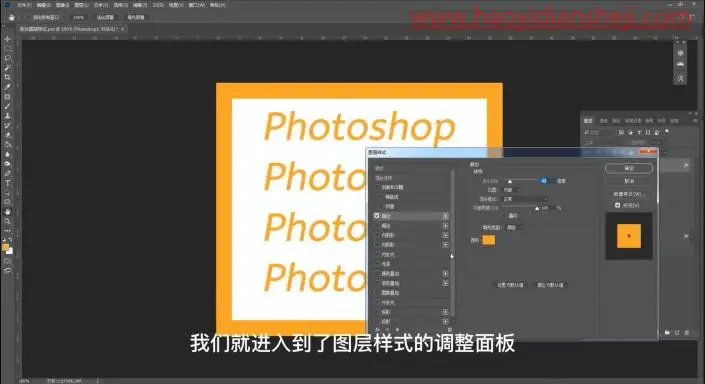The height and width of the screenshot is (384, 705).
Task: Open the 窗口 (Window) menu
Action: pos(196,5)
